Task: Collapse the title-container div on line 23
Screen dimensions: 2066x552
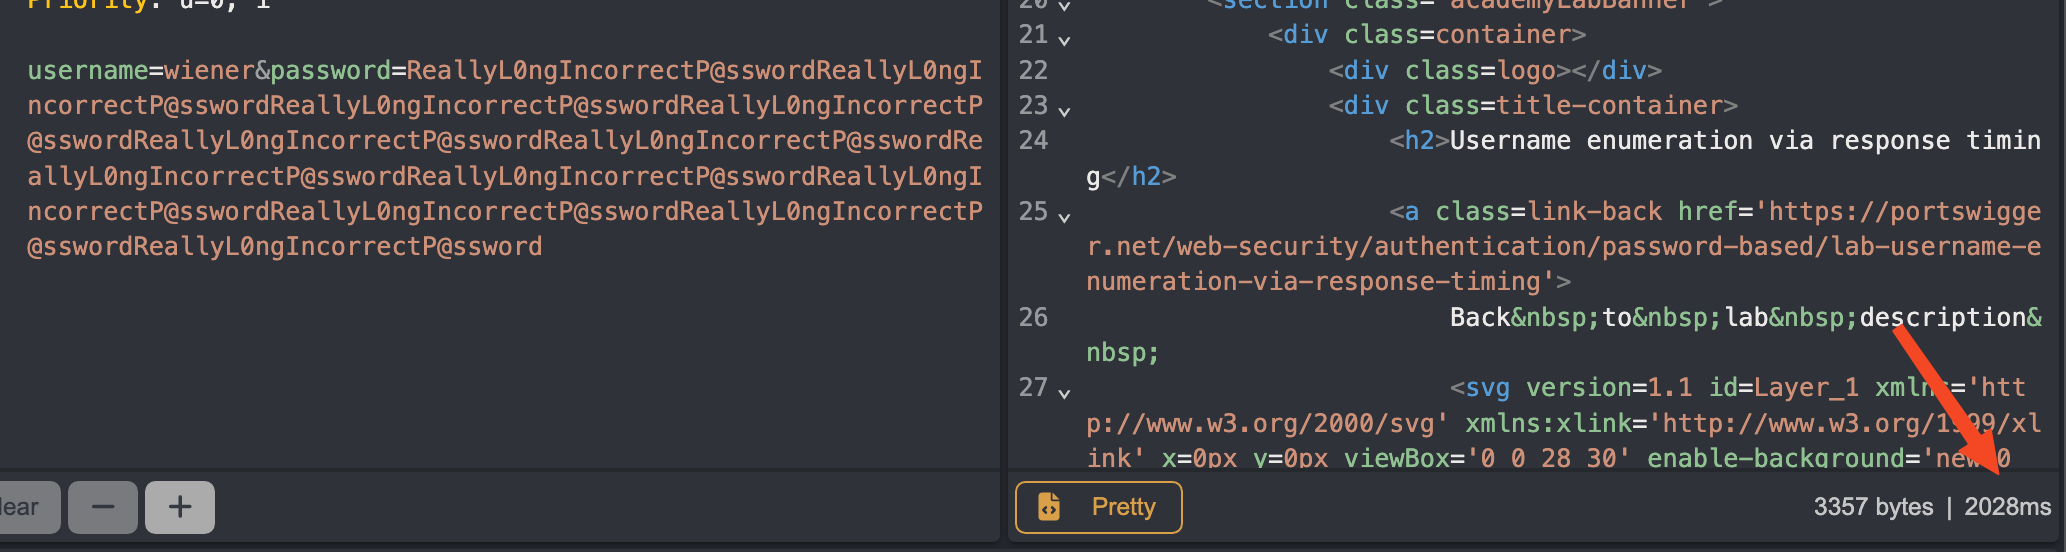Action: click(x=1064, y=111)
